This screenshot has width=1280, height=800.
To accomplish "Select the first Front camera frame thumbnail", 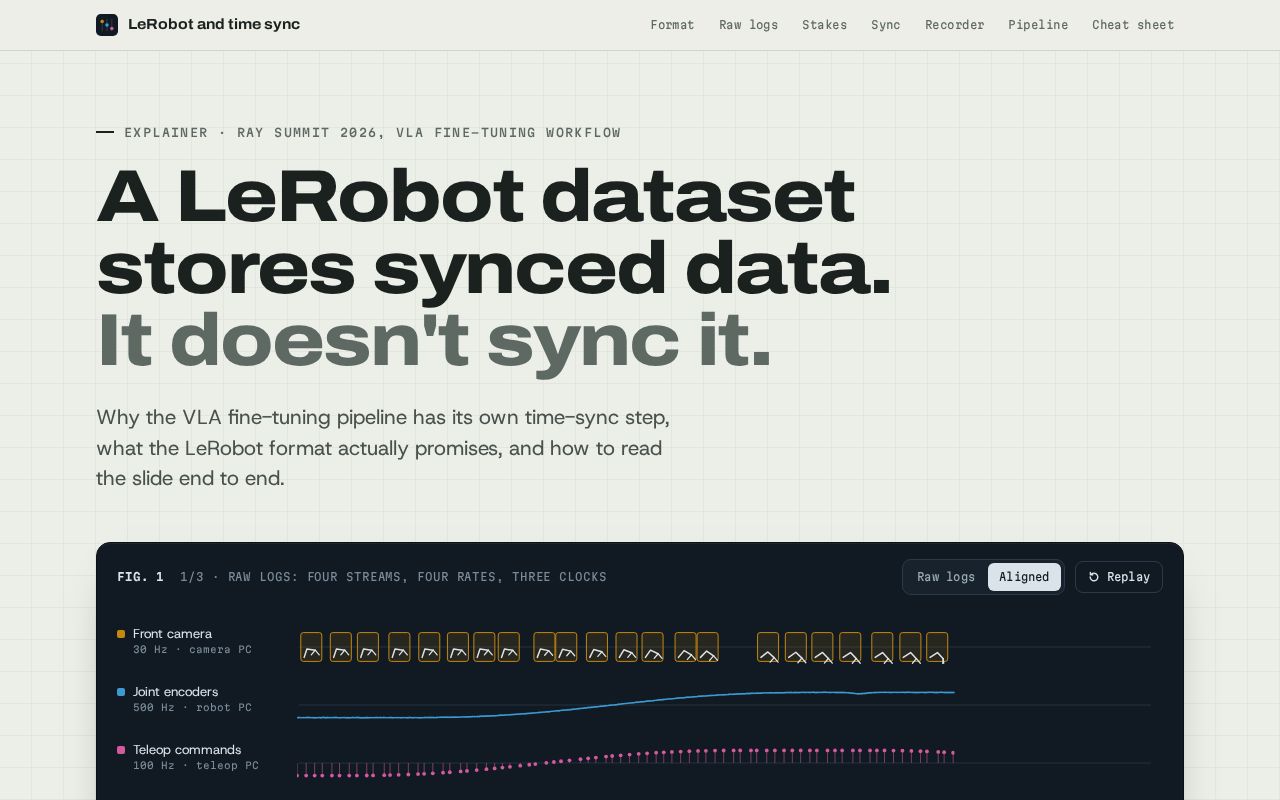I will pos(311,647).
